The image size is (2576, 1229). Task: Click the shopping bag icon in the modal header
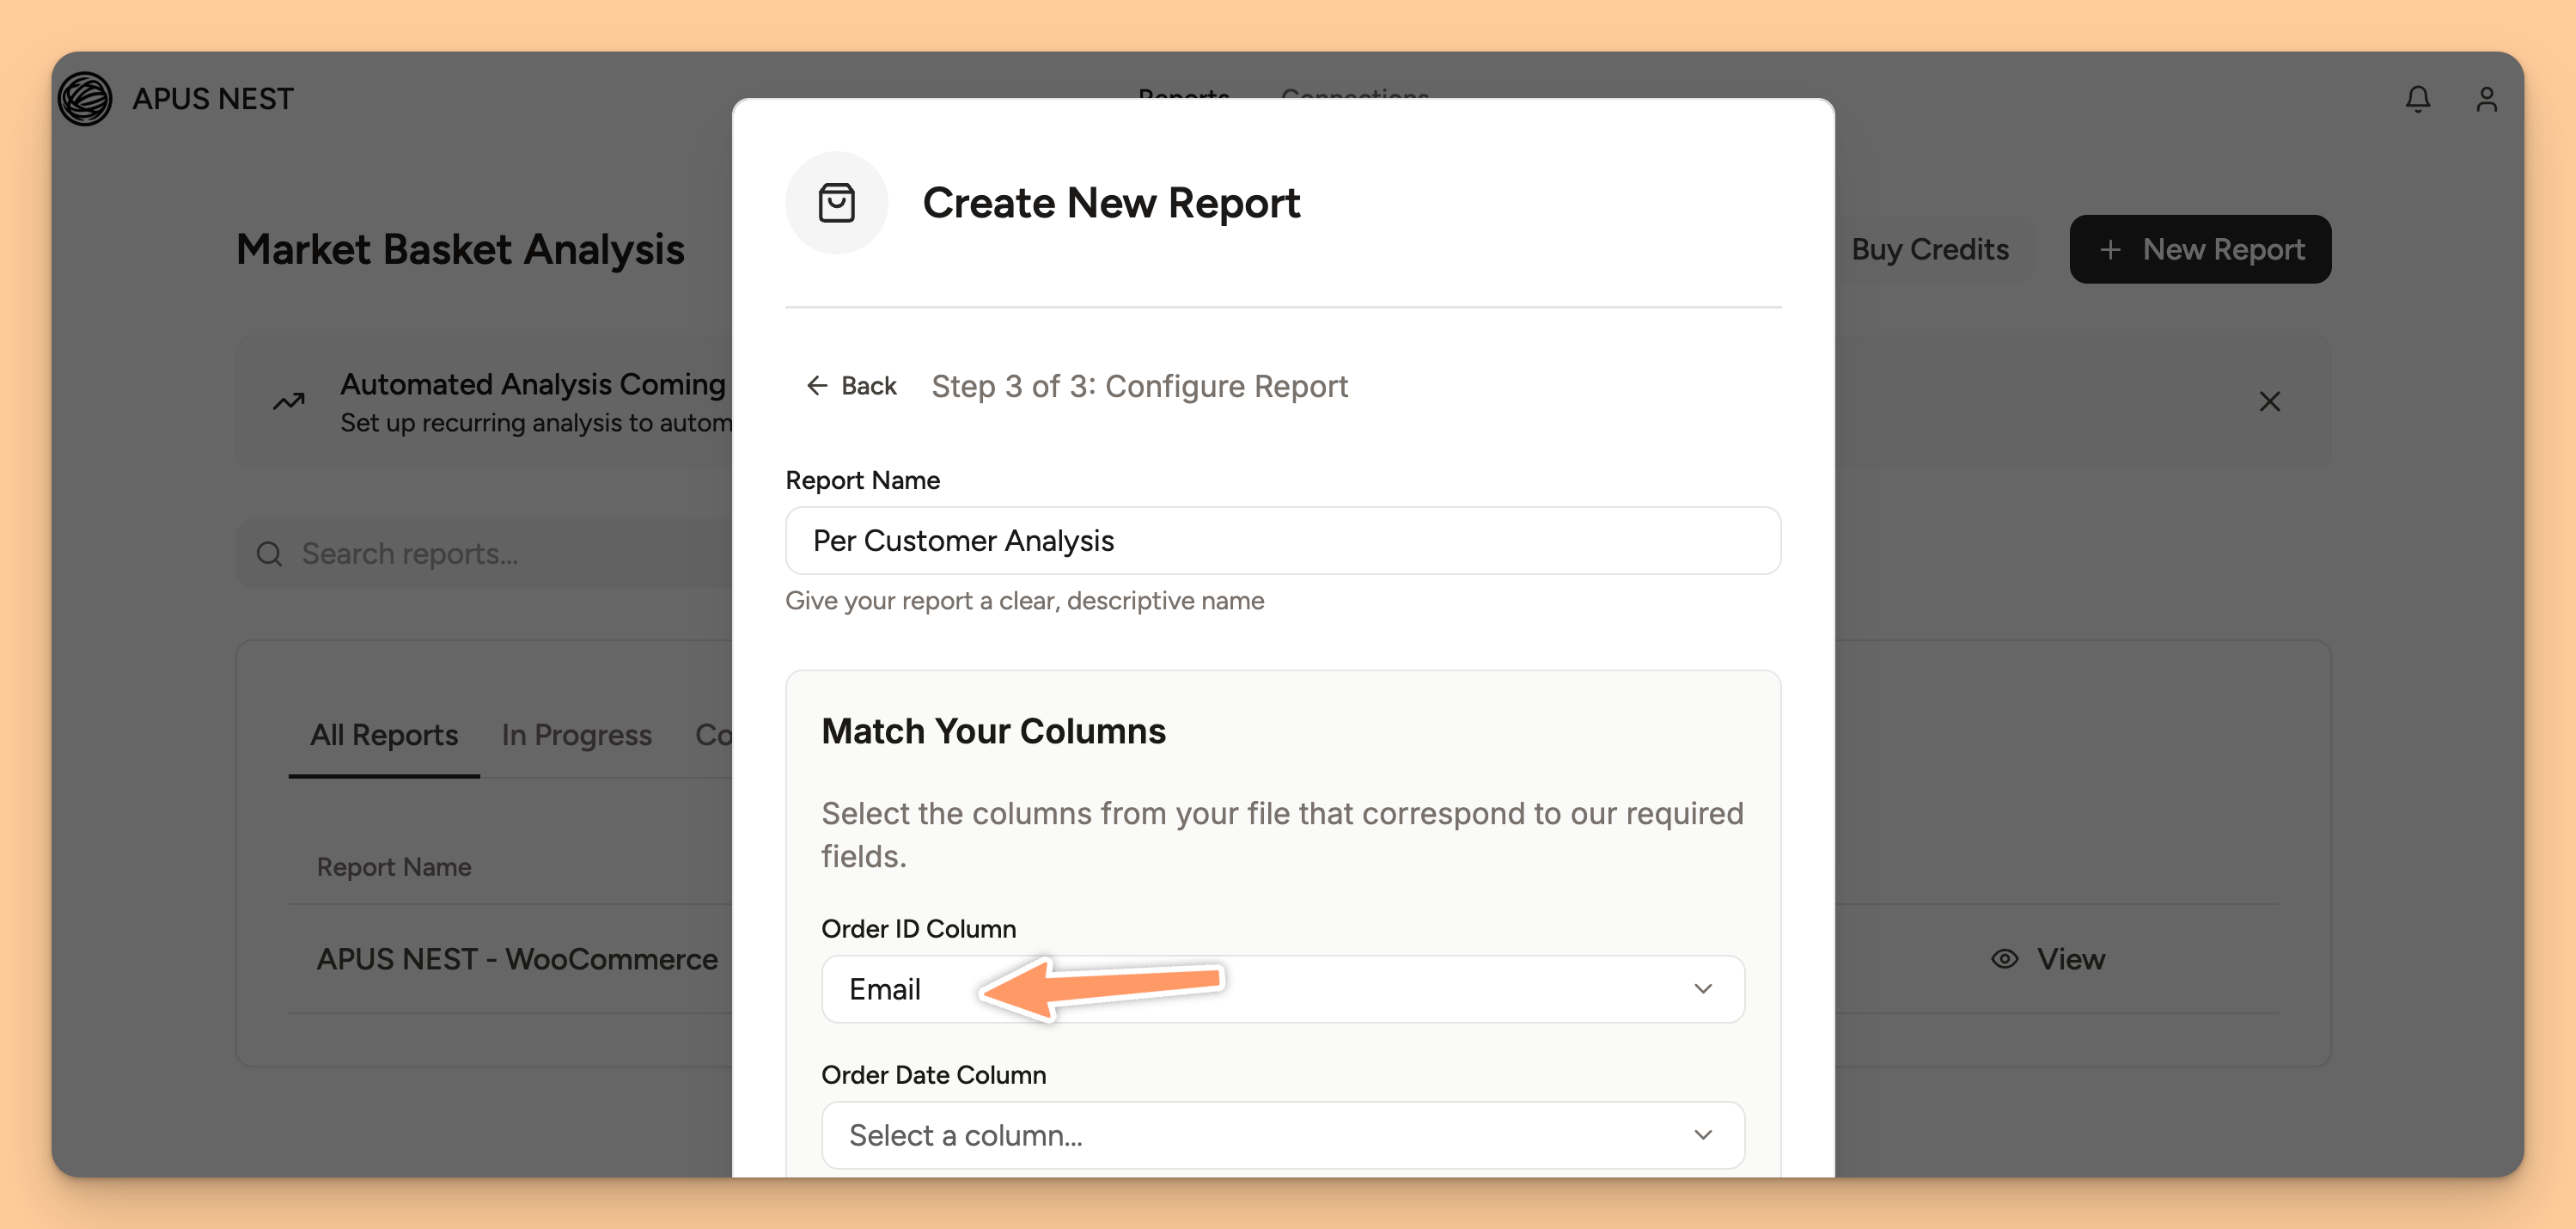837,202
